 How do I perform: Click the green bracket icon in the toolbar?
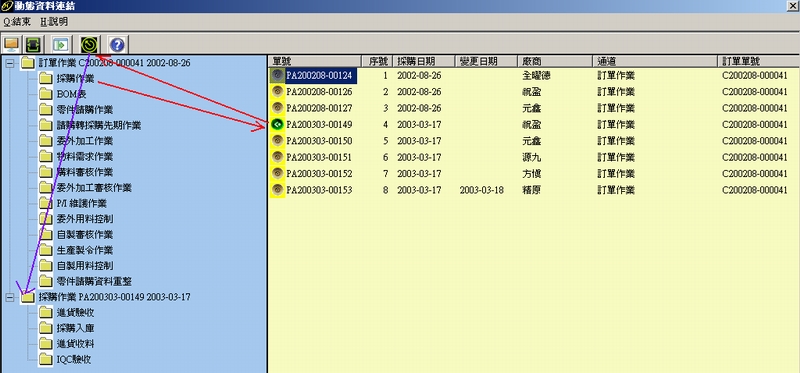click(33, 45)
